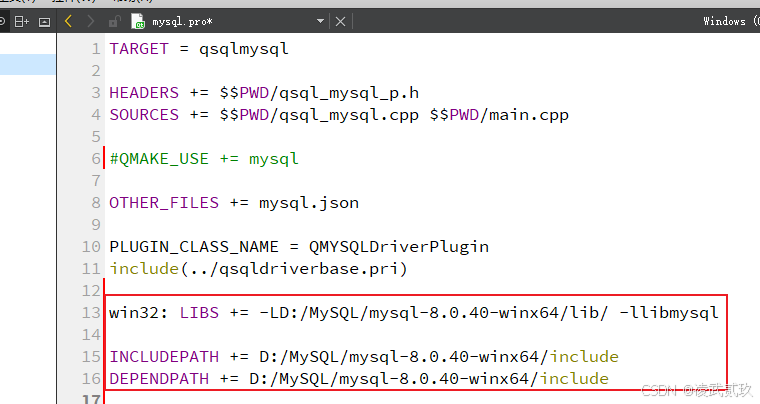Click the LIBS keyword on line 13
Screen dimensions: 760x404
point(199,313)
